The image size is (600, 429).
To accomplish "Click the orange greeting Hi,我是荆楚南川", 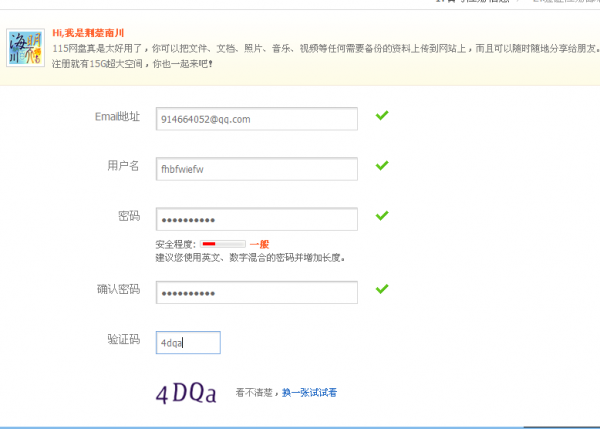I will point(88,33).
